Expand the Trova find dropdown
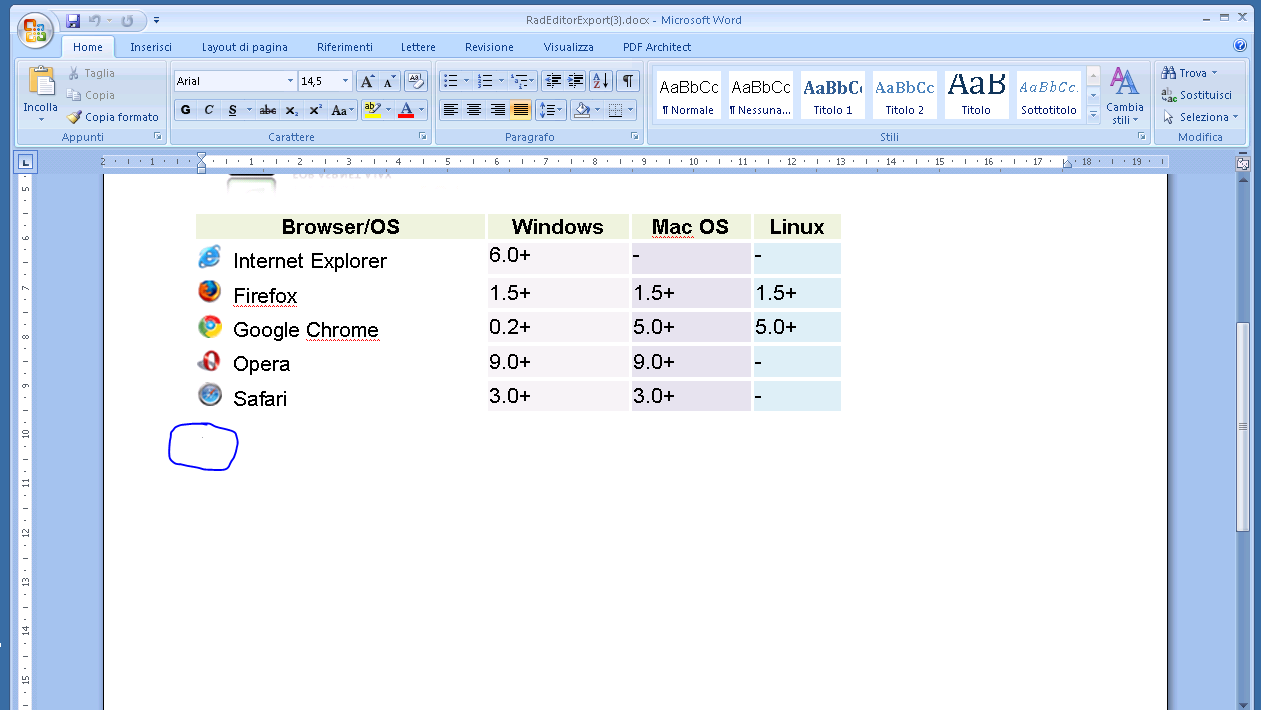1261x710 pixels. tap(1214, 73)
